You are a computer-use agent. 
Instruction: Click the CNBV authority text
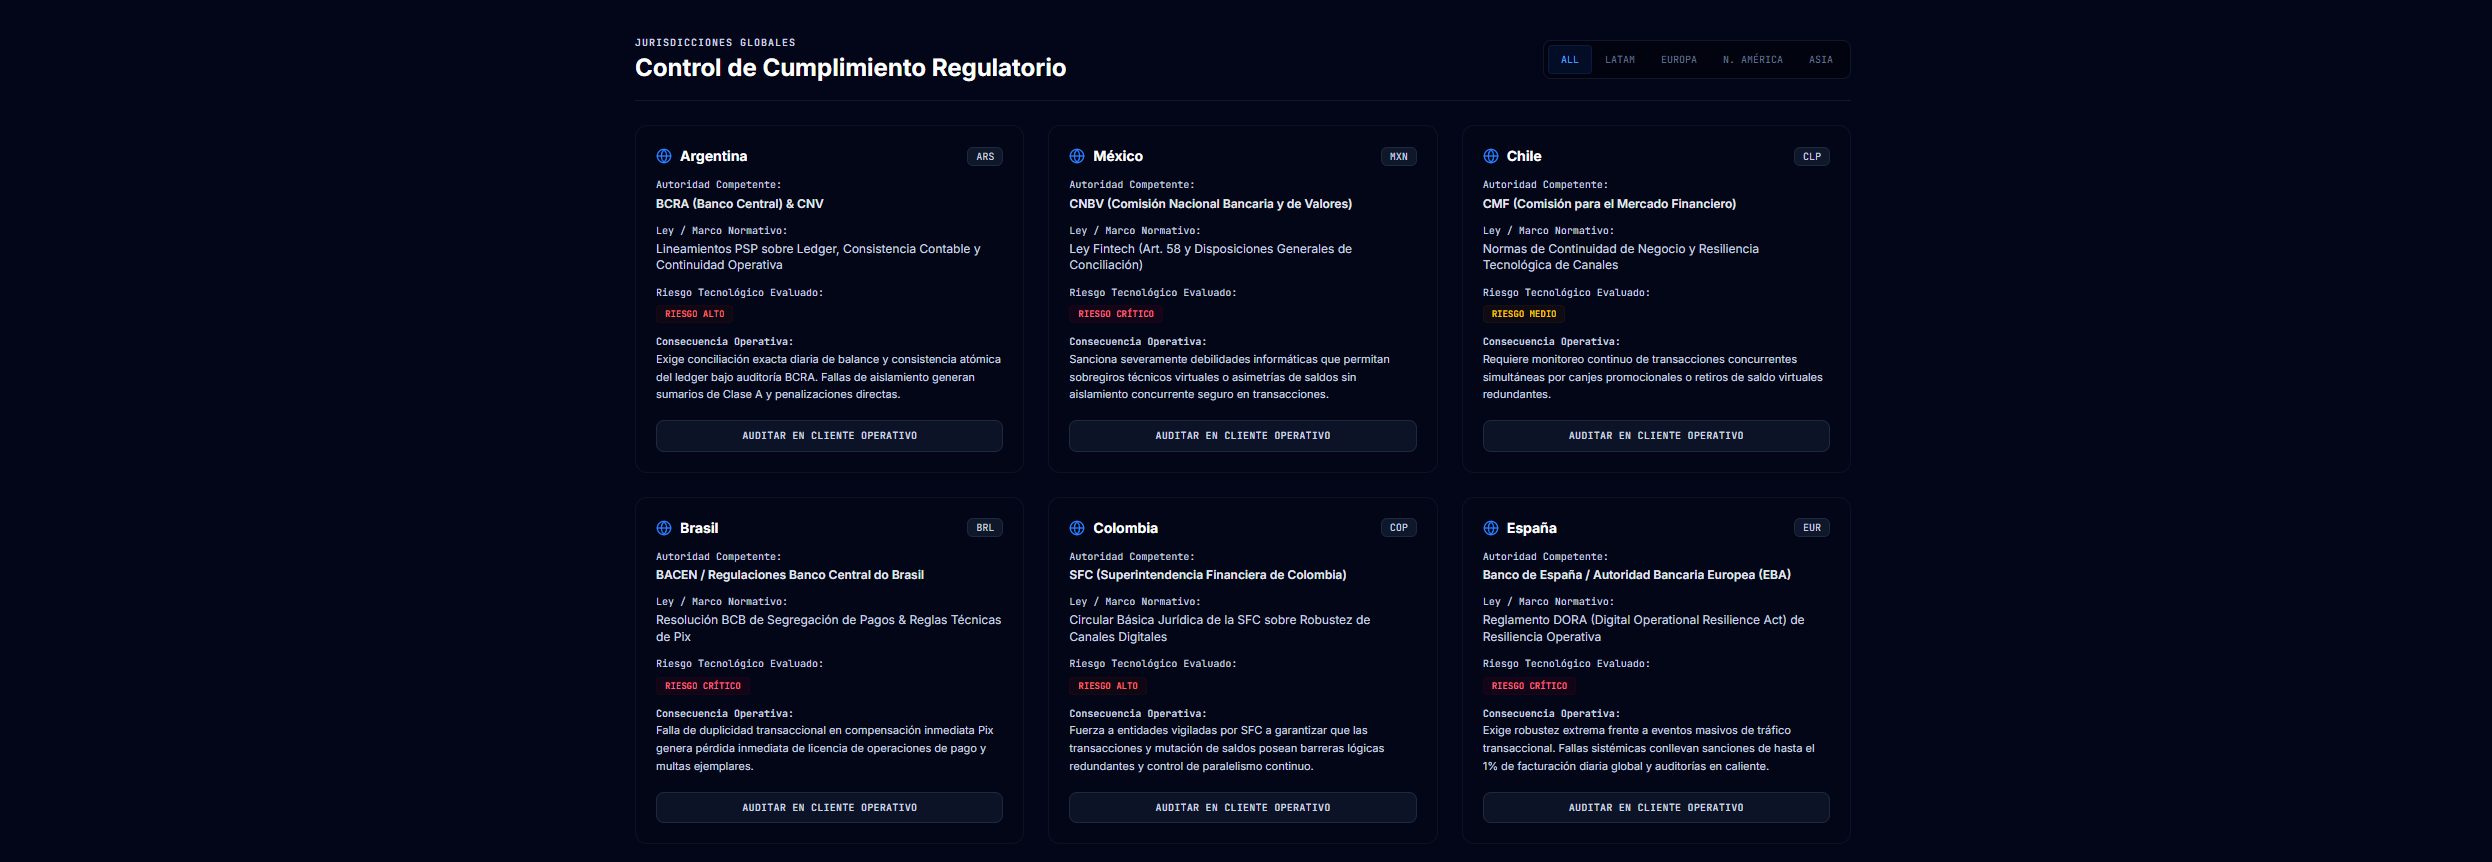tap(1211, 204)
